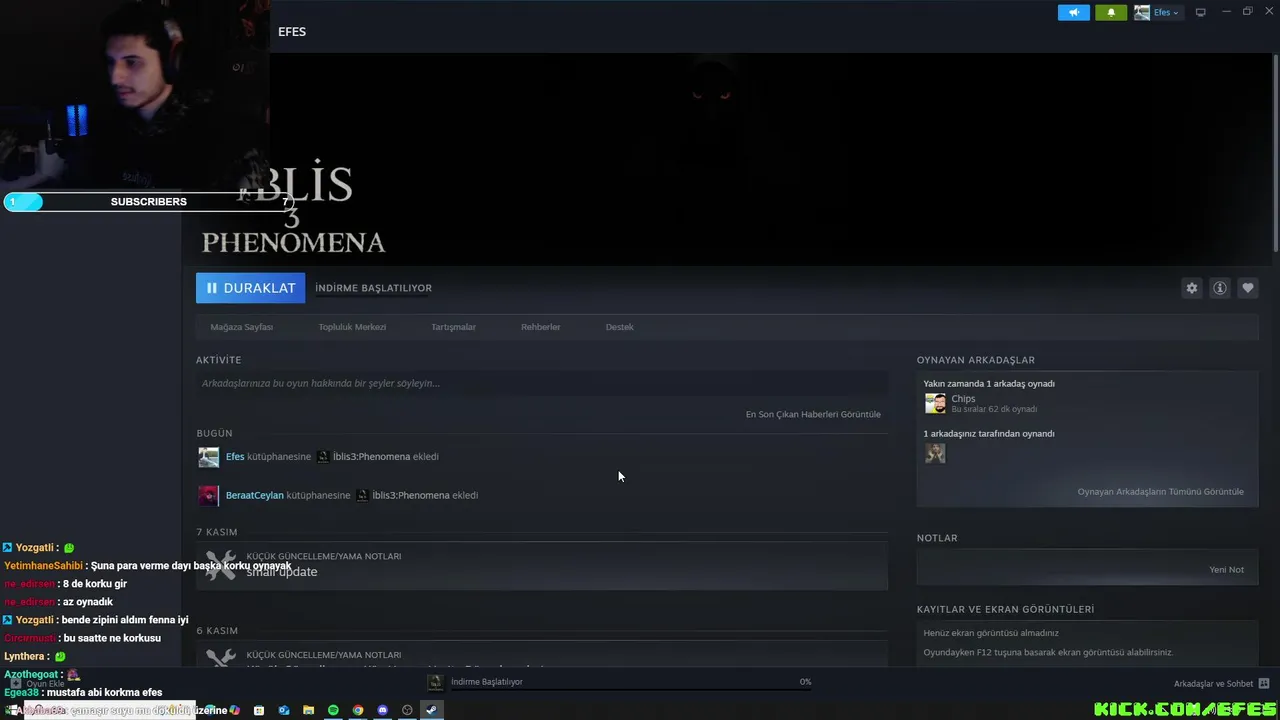Open Arkadaşlar ve Sohbet panel

(1213, 684)
